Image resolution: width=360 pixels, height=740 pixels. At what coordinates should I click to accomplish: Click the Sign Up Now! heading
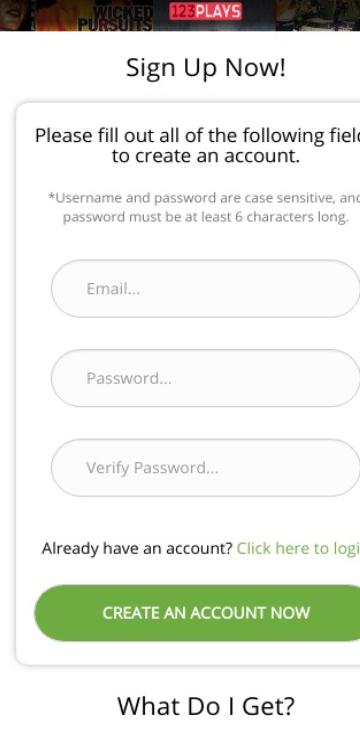(x=206, y=68)
